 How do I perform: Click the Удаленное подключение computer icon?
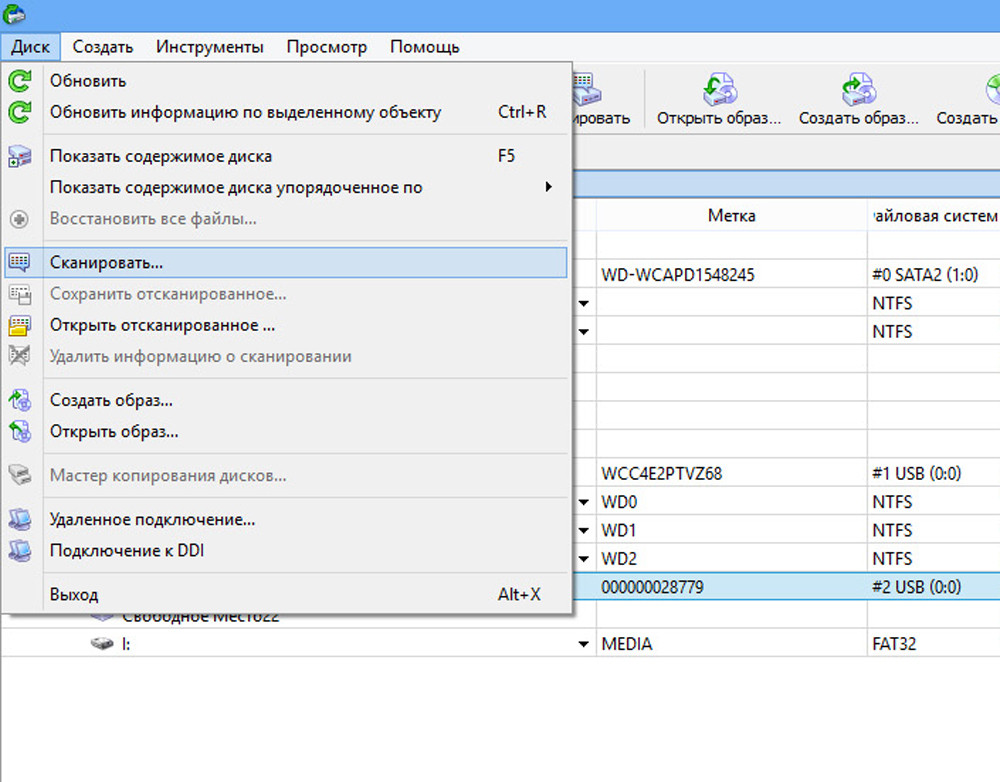click(19, 519)
